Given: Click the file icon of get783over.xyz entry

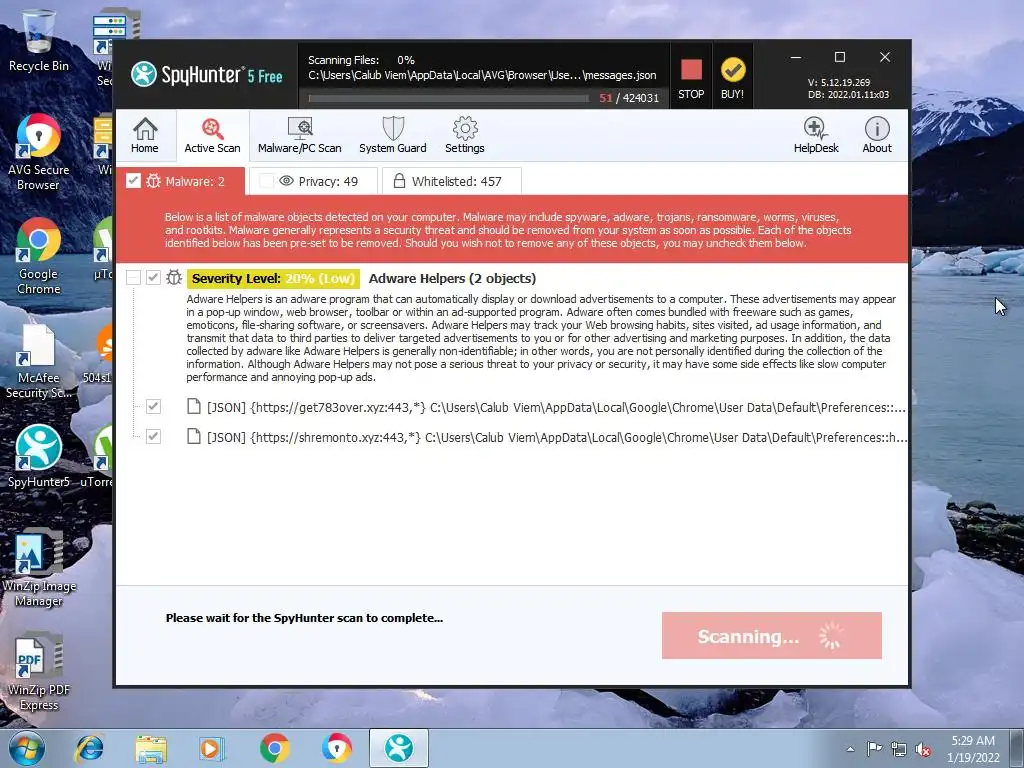Looking at the screenshot, I should tap(193, 406).
